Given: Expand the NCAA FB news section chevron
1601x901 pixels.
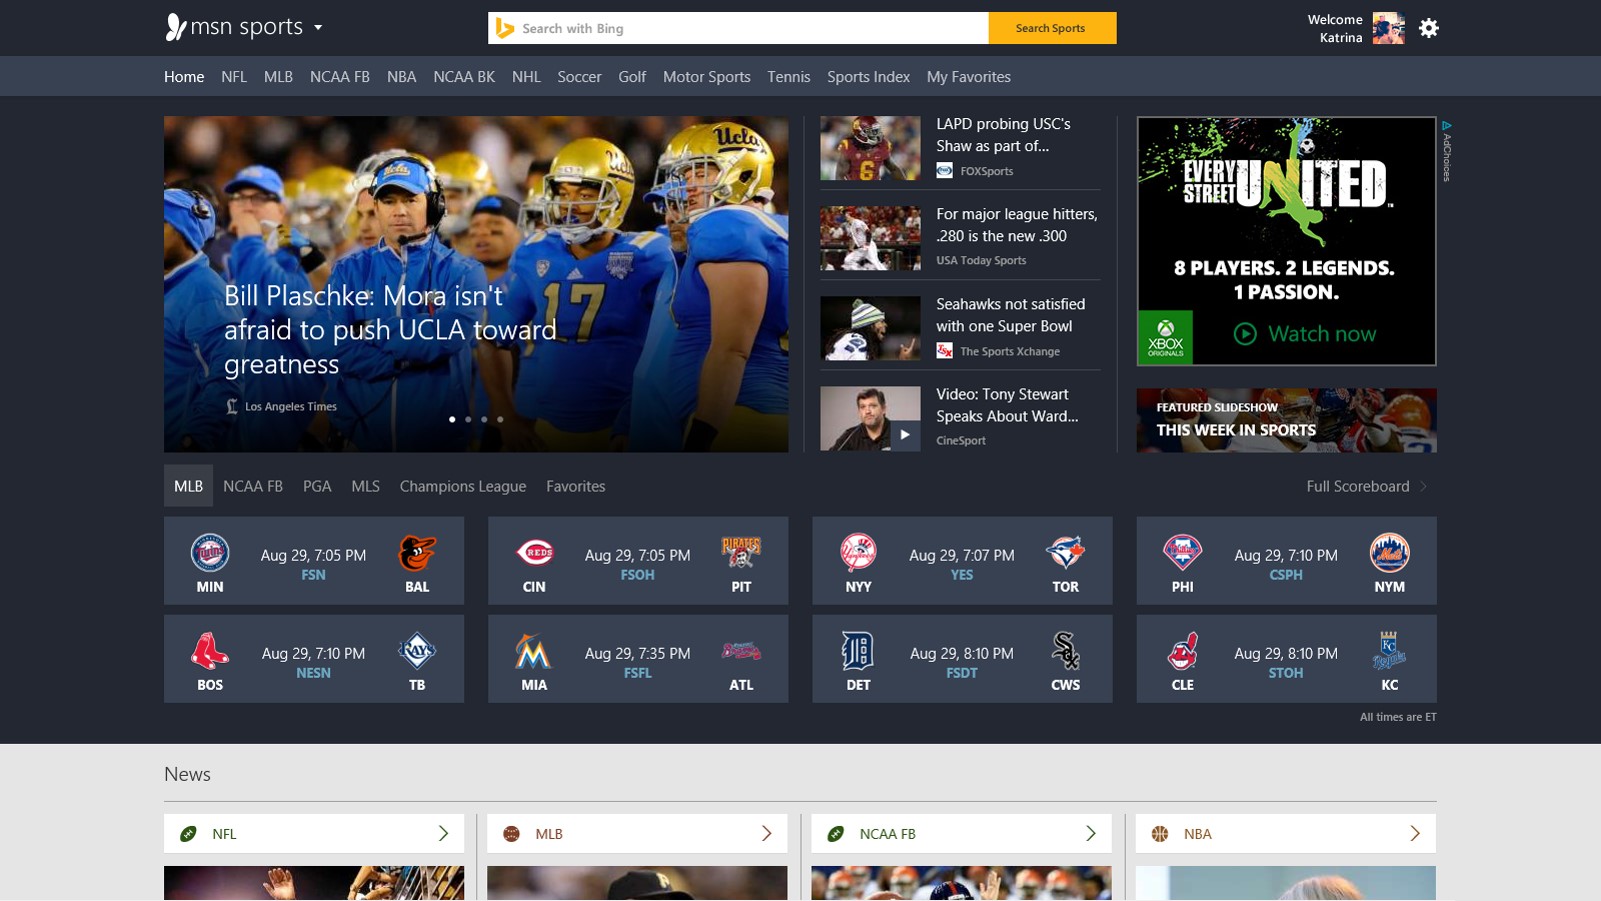Looking at the screenshot, I should click(1091, 834).
